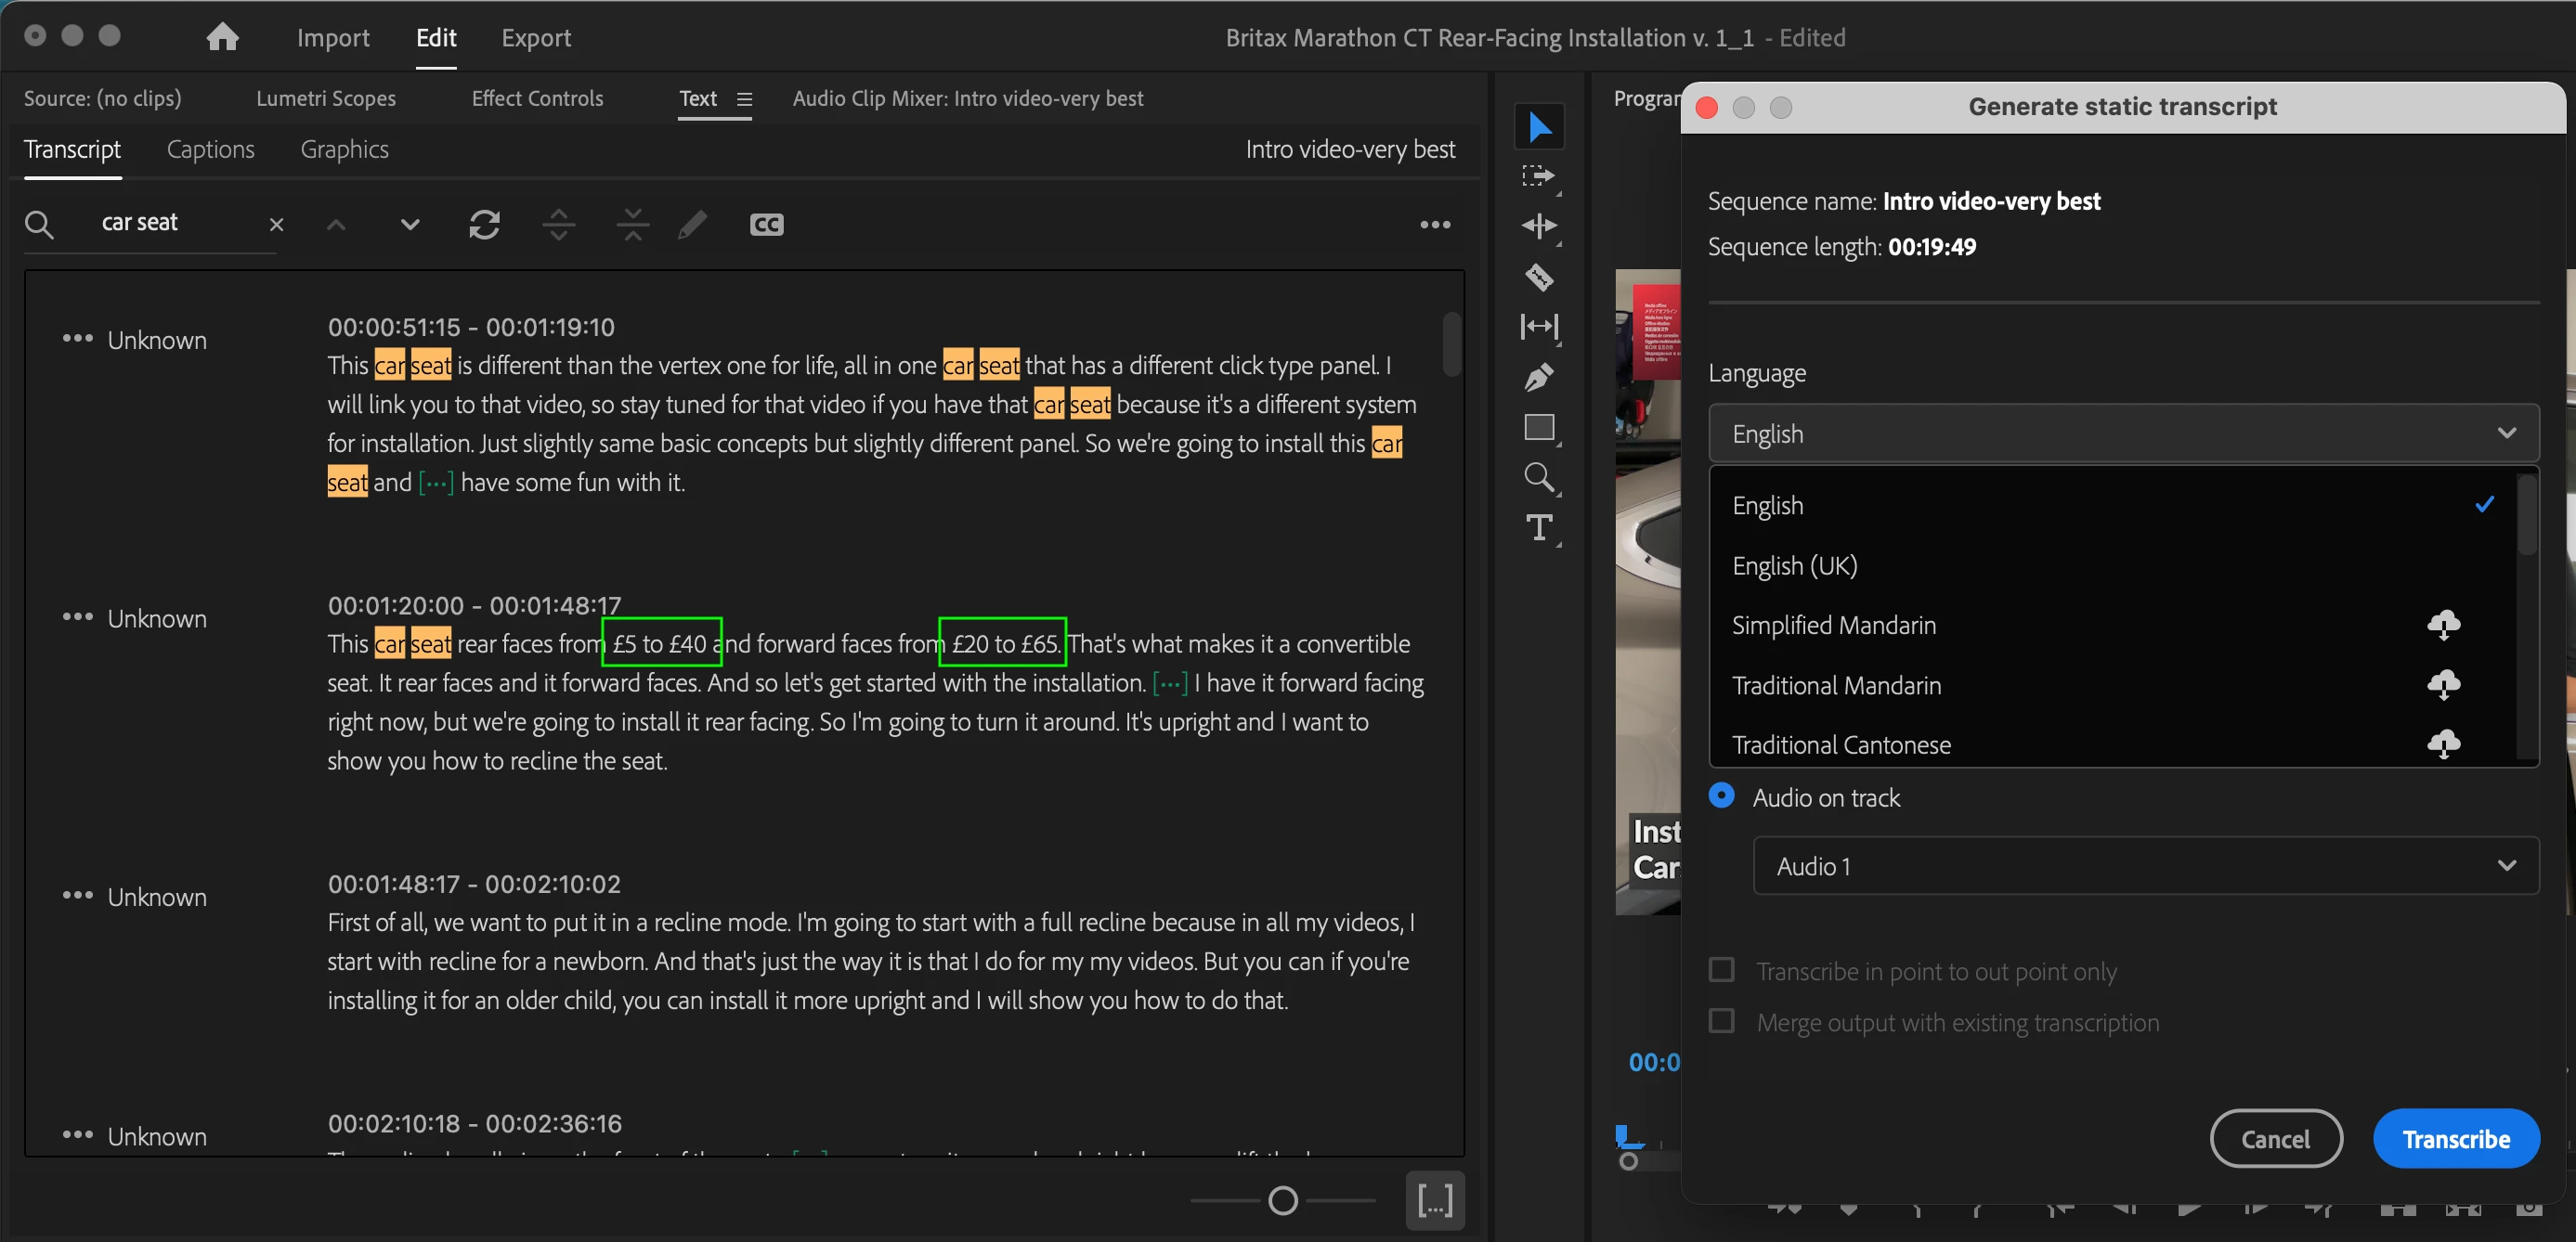Select the Ripple Edit tool
The image size is (2576, 1242).
[x=1539, y=226]
